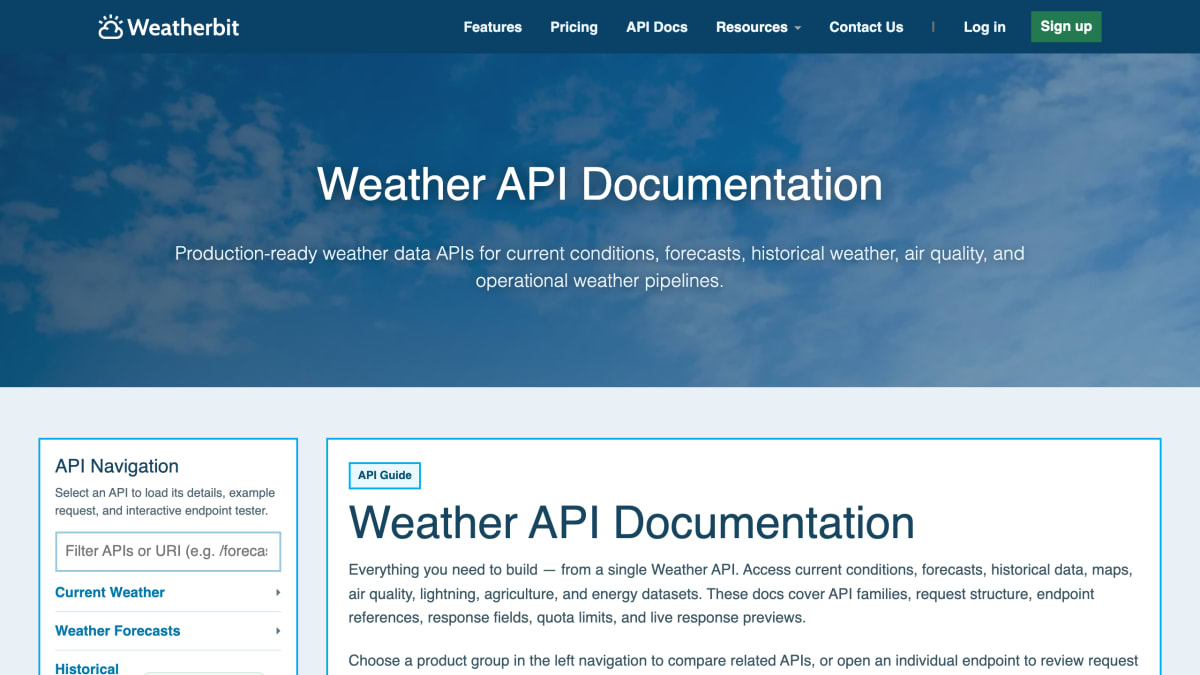Focus the Filter APIs or URI field
Viewport: 1200px width, 675px height.
(168, 551)
